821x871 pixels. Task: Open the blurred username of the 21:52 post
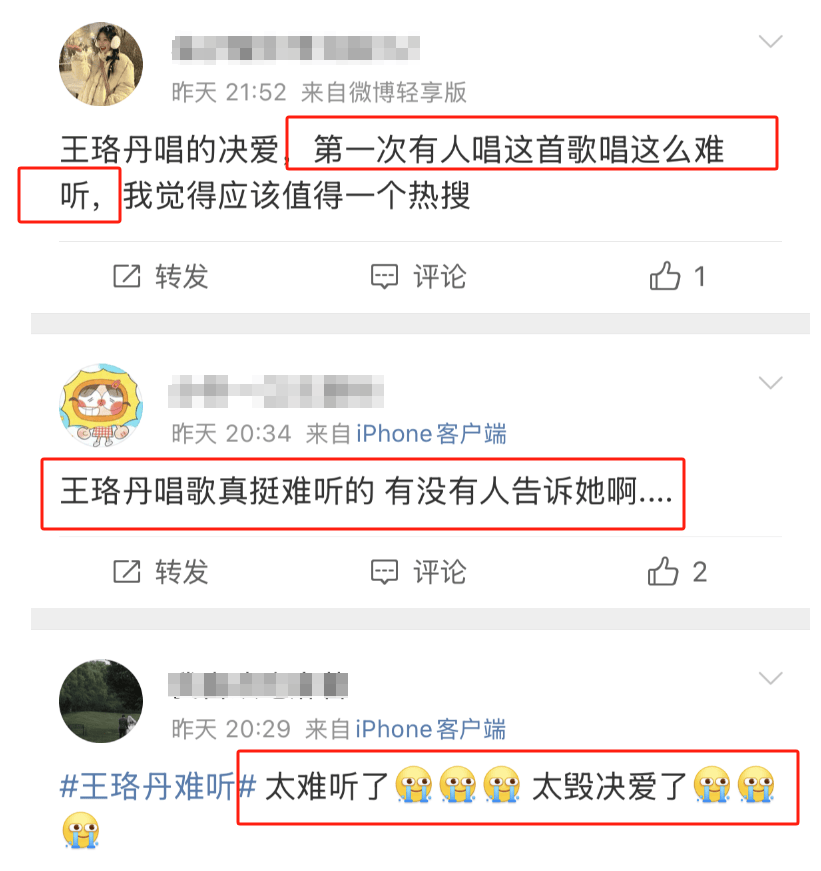click(296, 48)
